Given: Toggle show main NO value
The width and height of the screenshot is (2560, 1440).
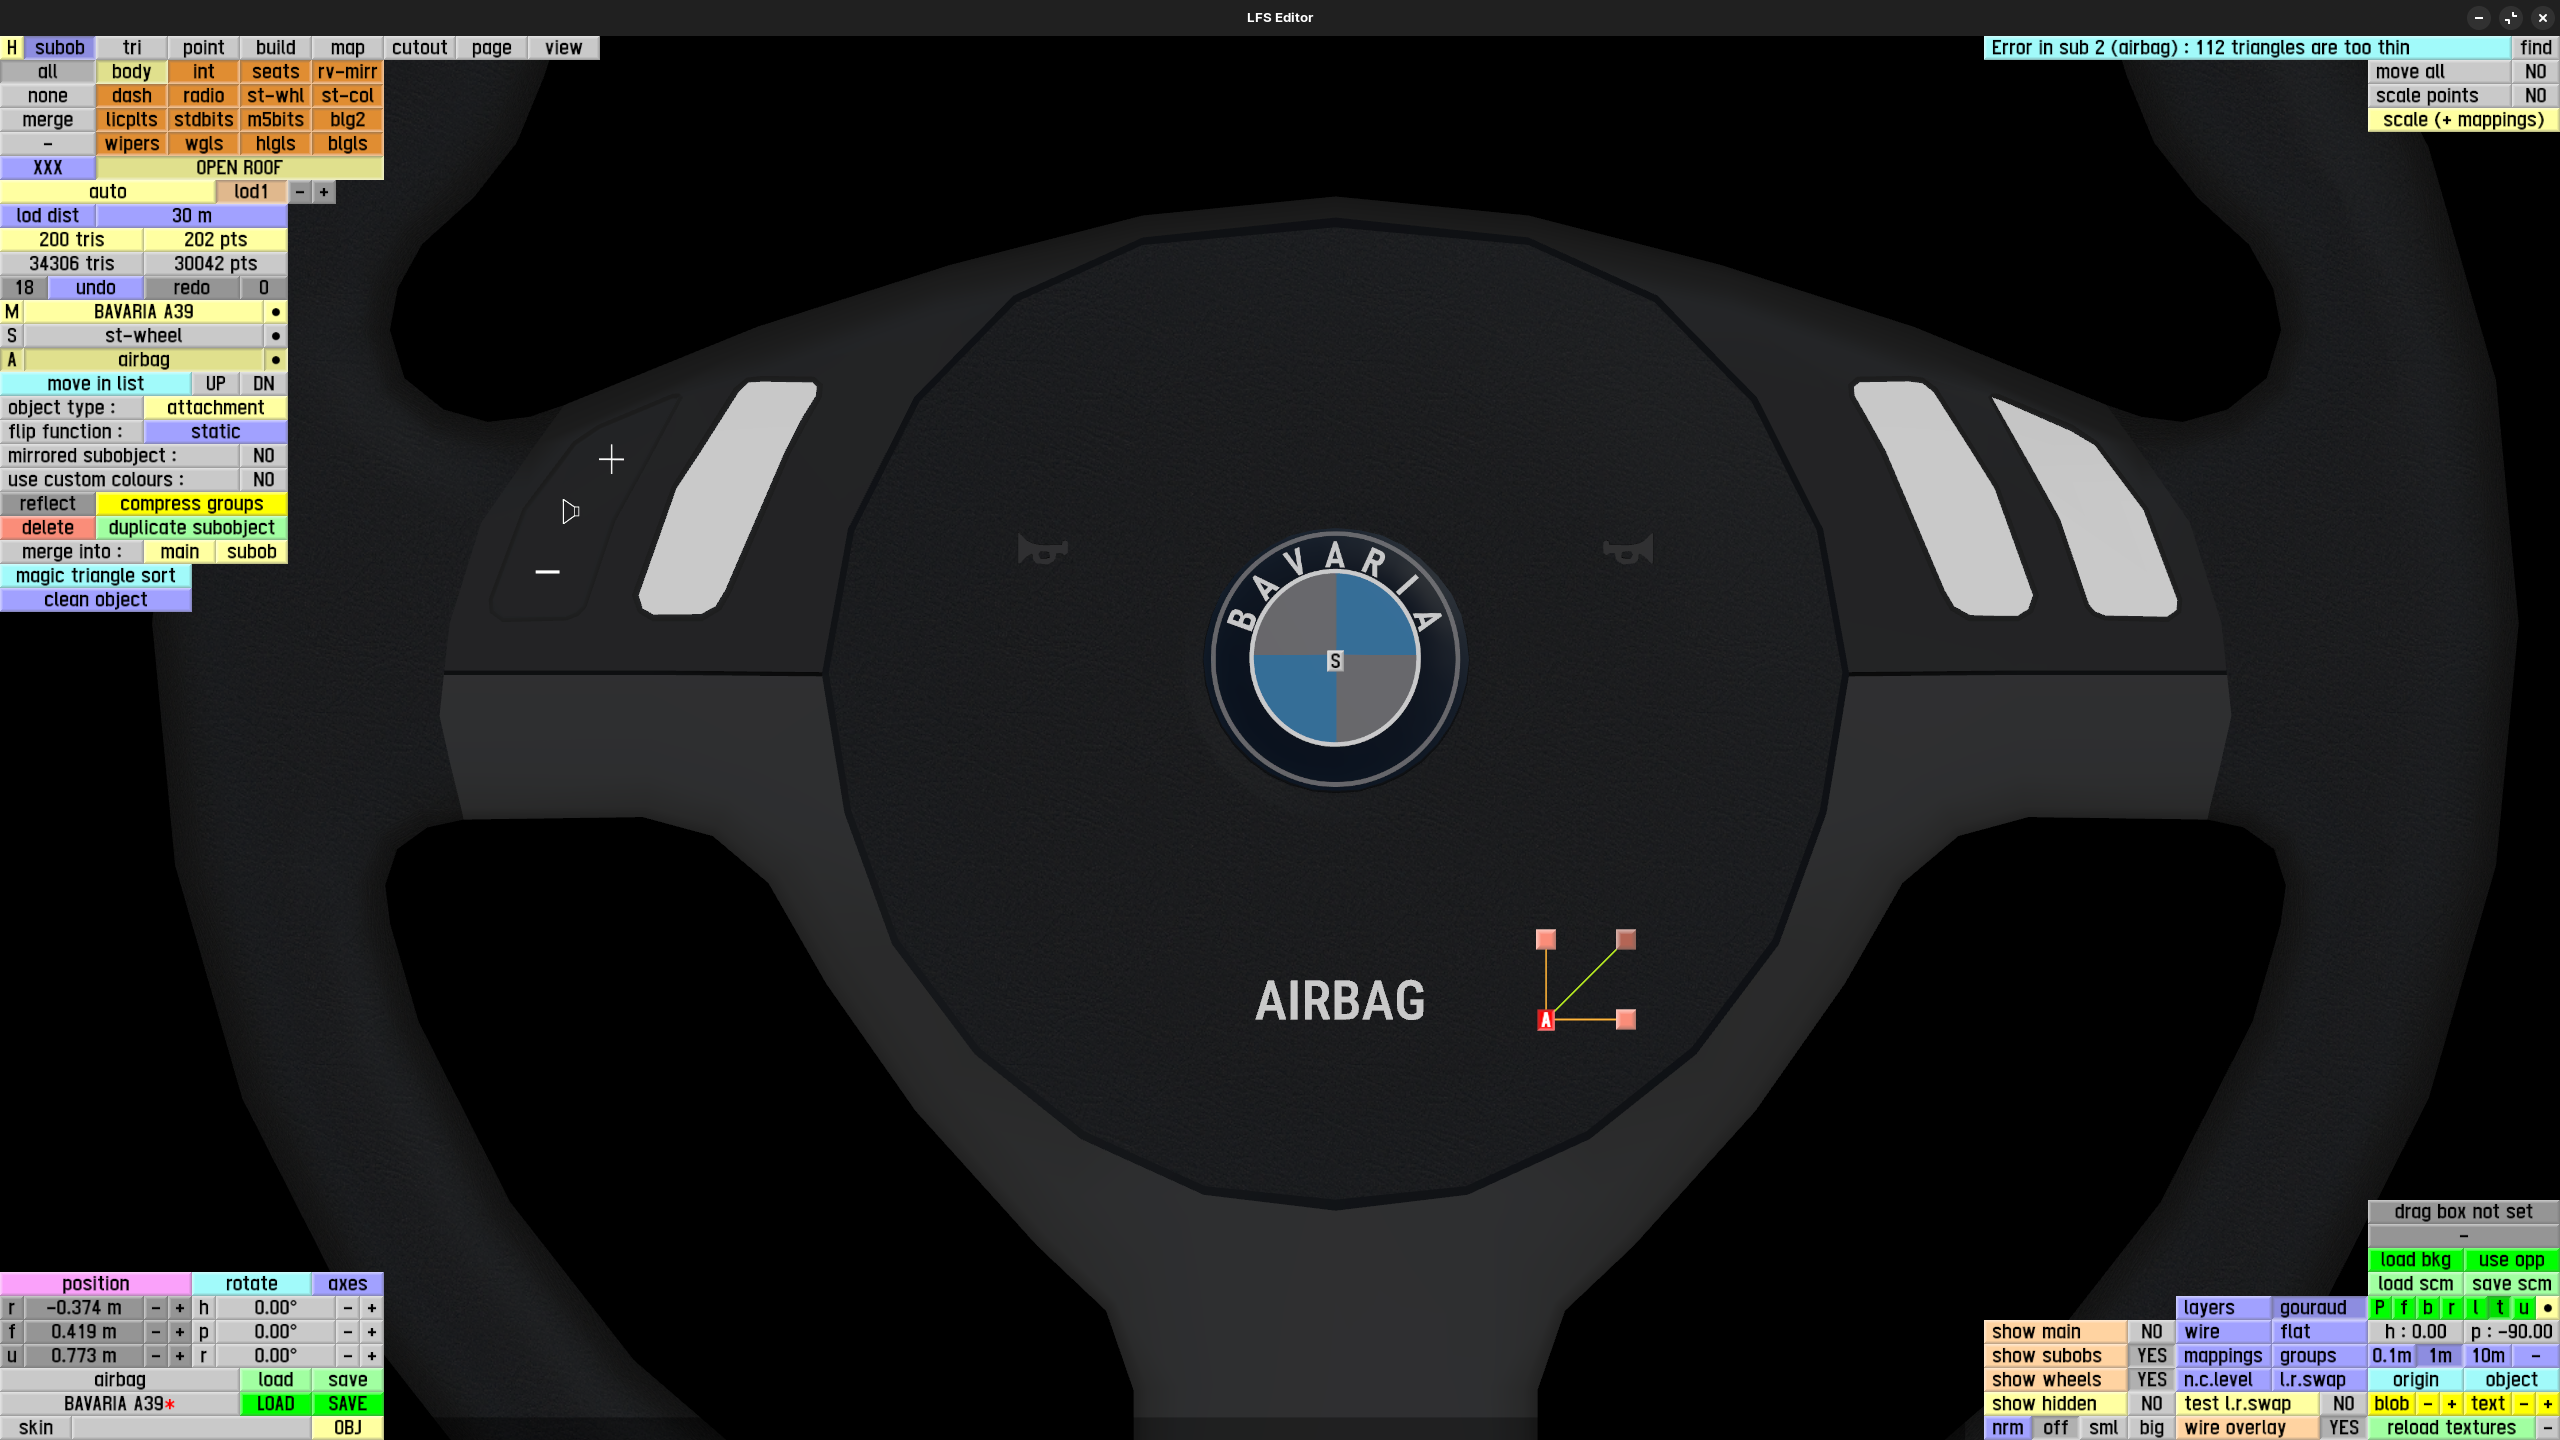Looking at the screenshot, I should 2151,1332.
